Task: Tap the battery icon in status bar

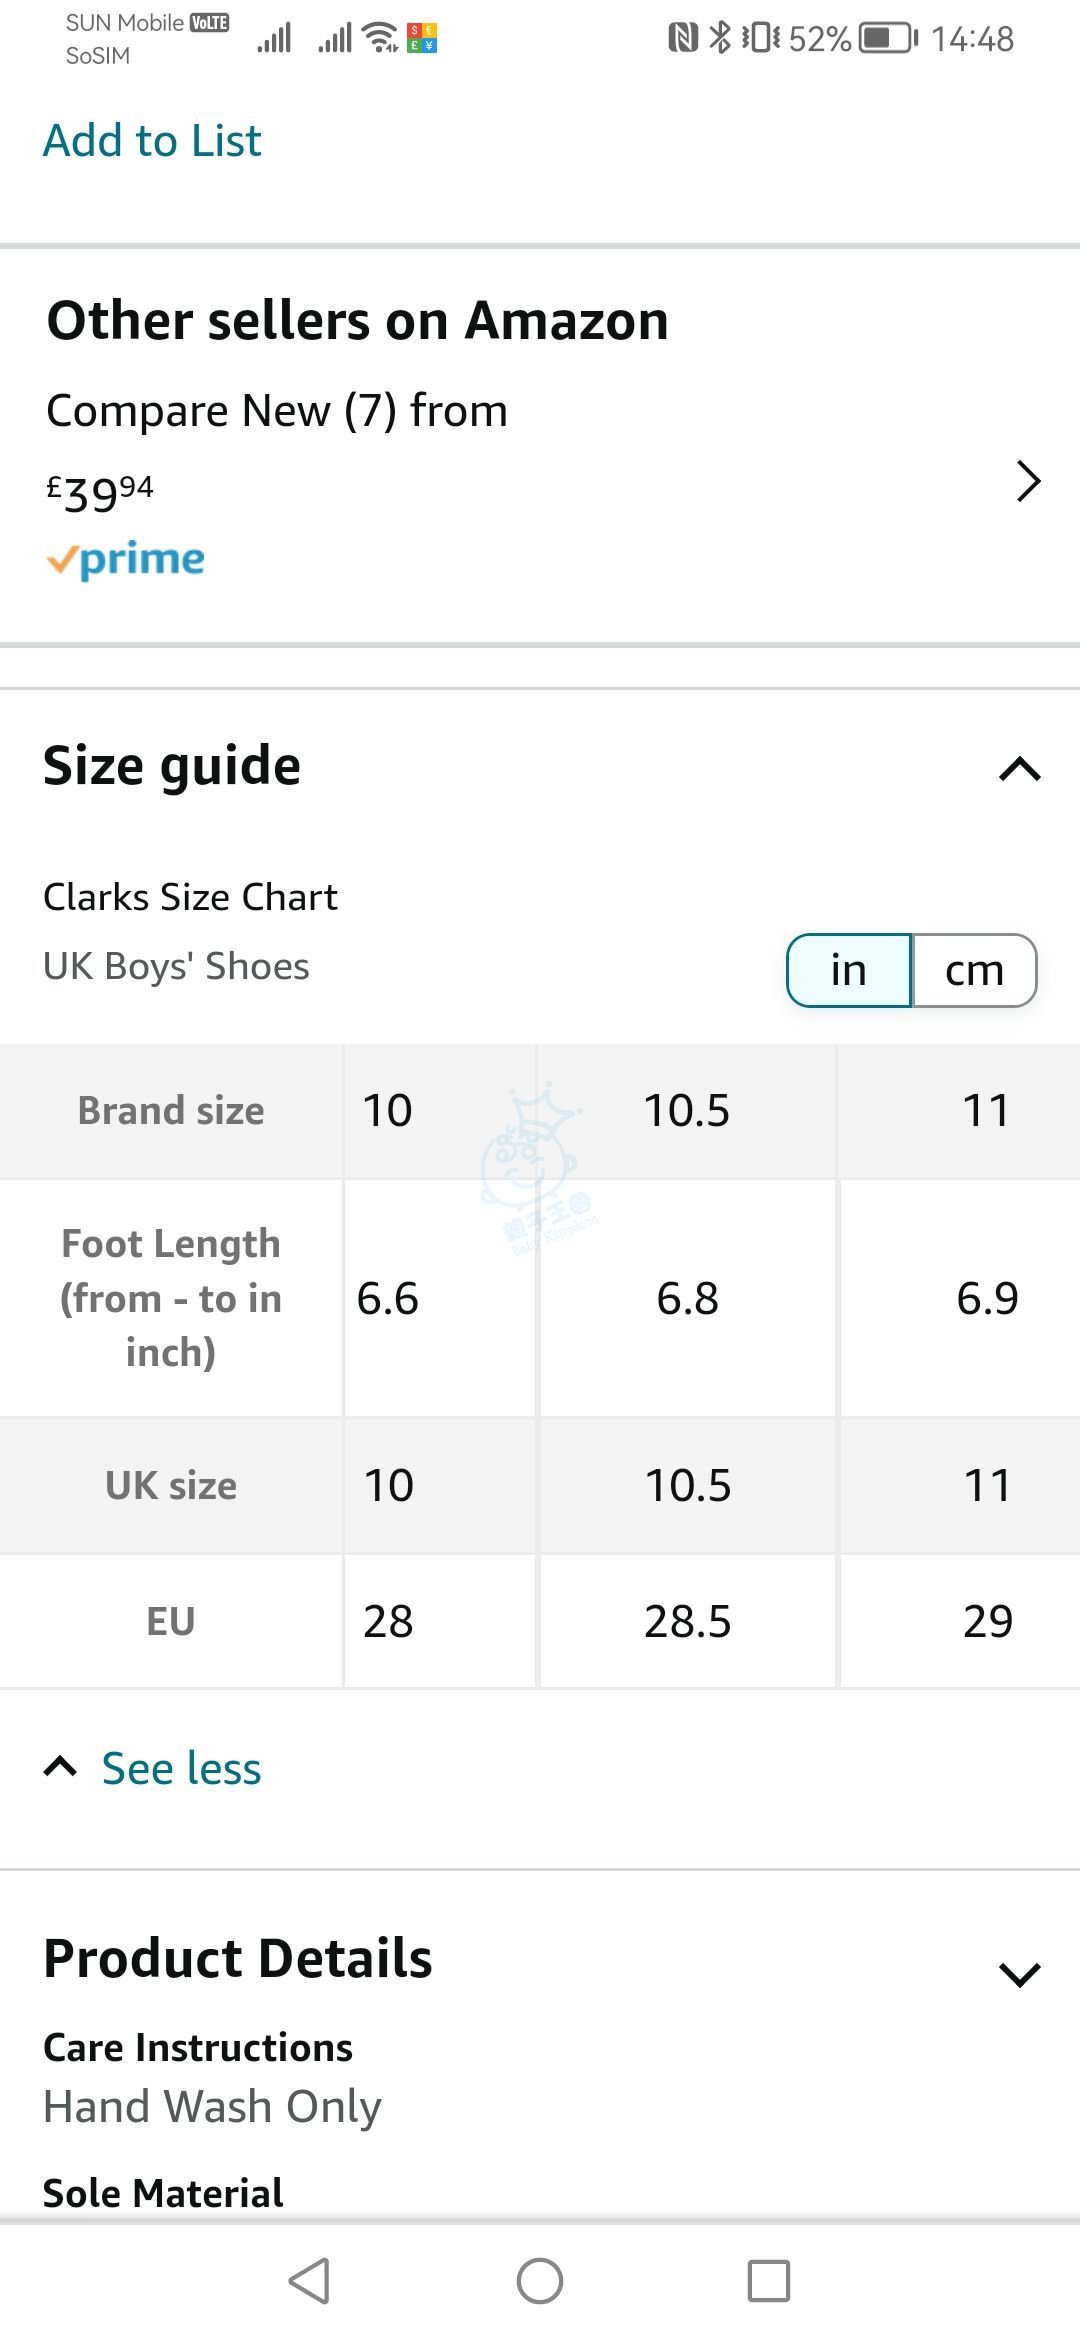Action: tap(889, 39)
